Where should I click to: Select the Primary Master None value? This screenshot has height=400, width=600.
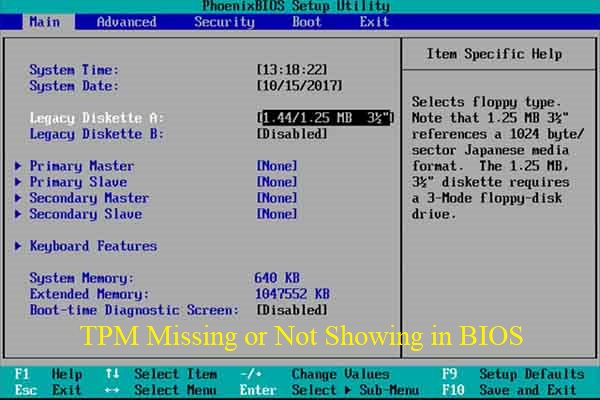277,166
